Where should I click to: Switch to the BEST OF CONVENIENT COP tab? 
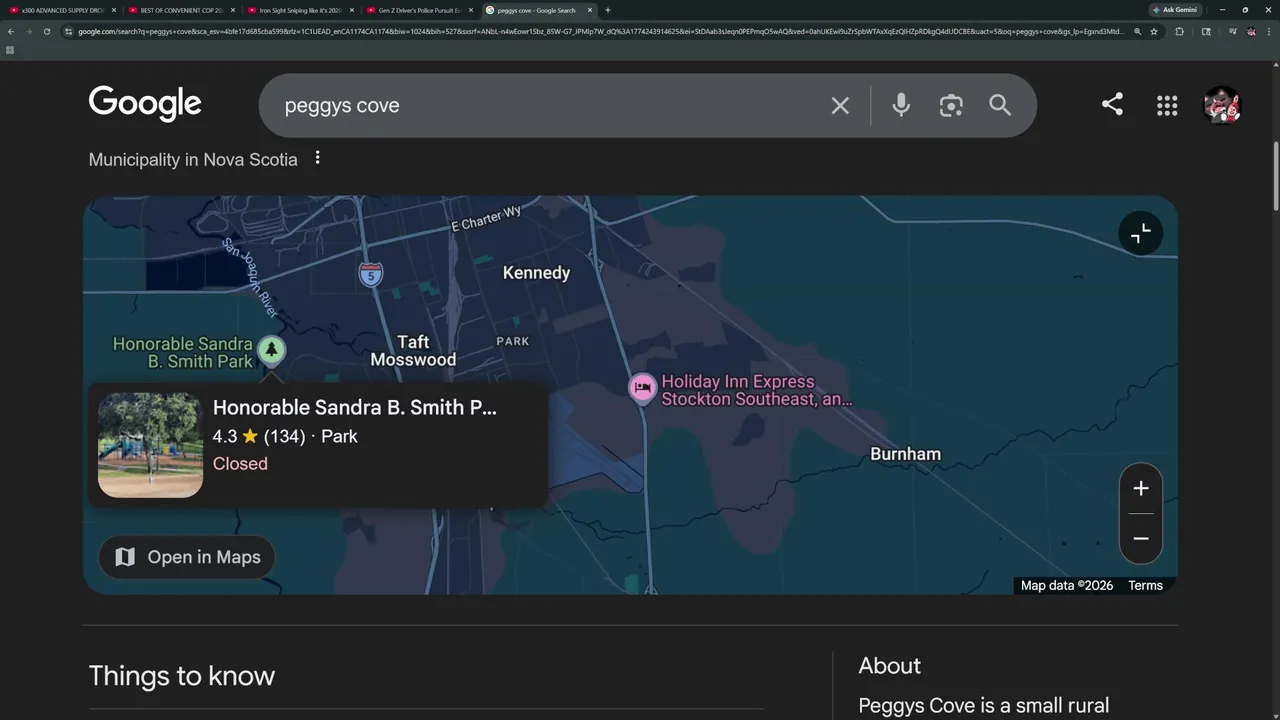coord(180,10)
